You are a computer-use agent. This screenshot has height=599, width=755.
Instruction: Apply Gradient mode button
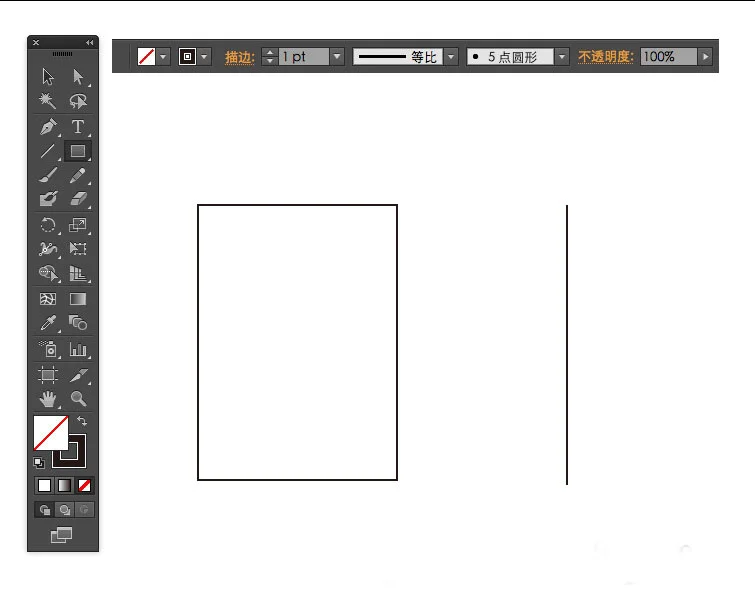pos(64,485)
